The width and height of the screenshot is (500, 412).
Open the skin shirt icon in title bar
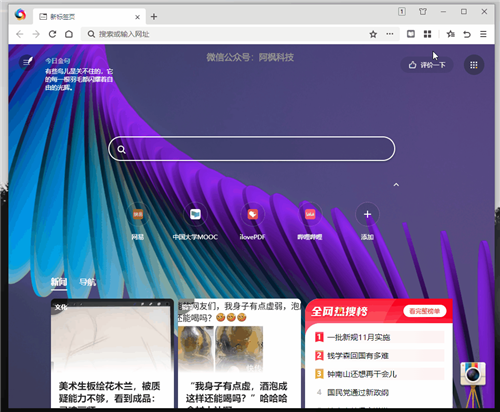tap(423, 12)
